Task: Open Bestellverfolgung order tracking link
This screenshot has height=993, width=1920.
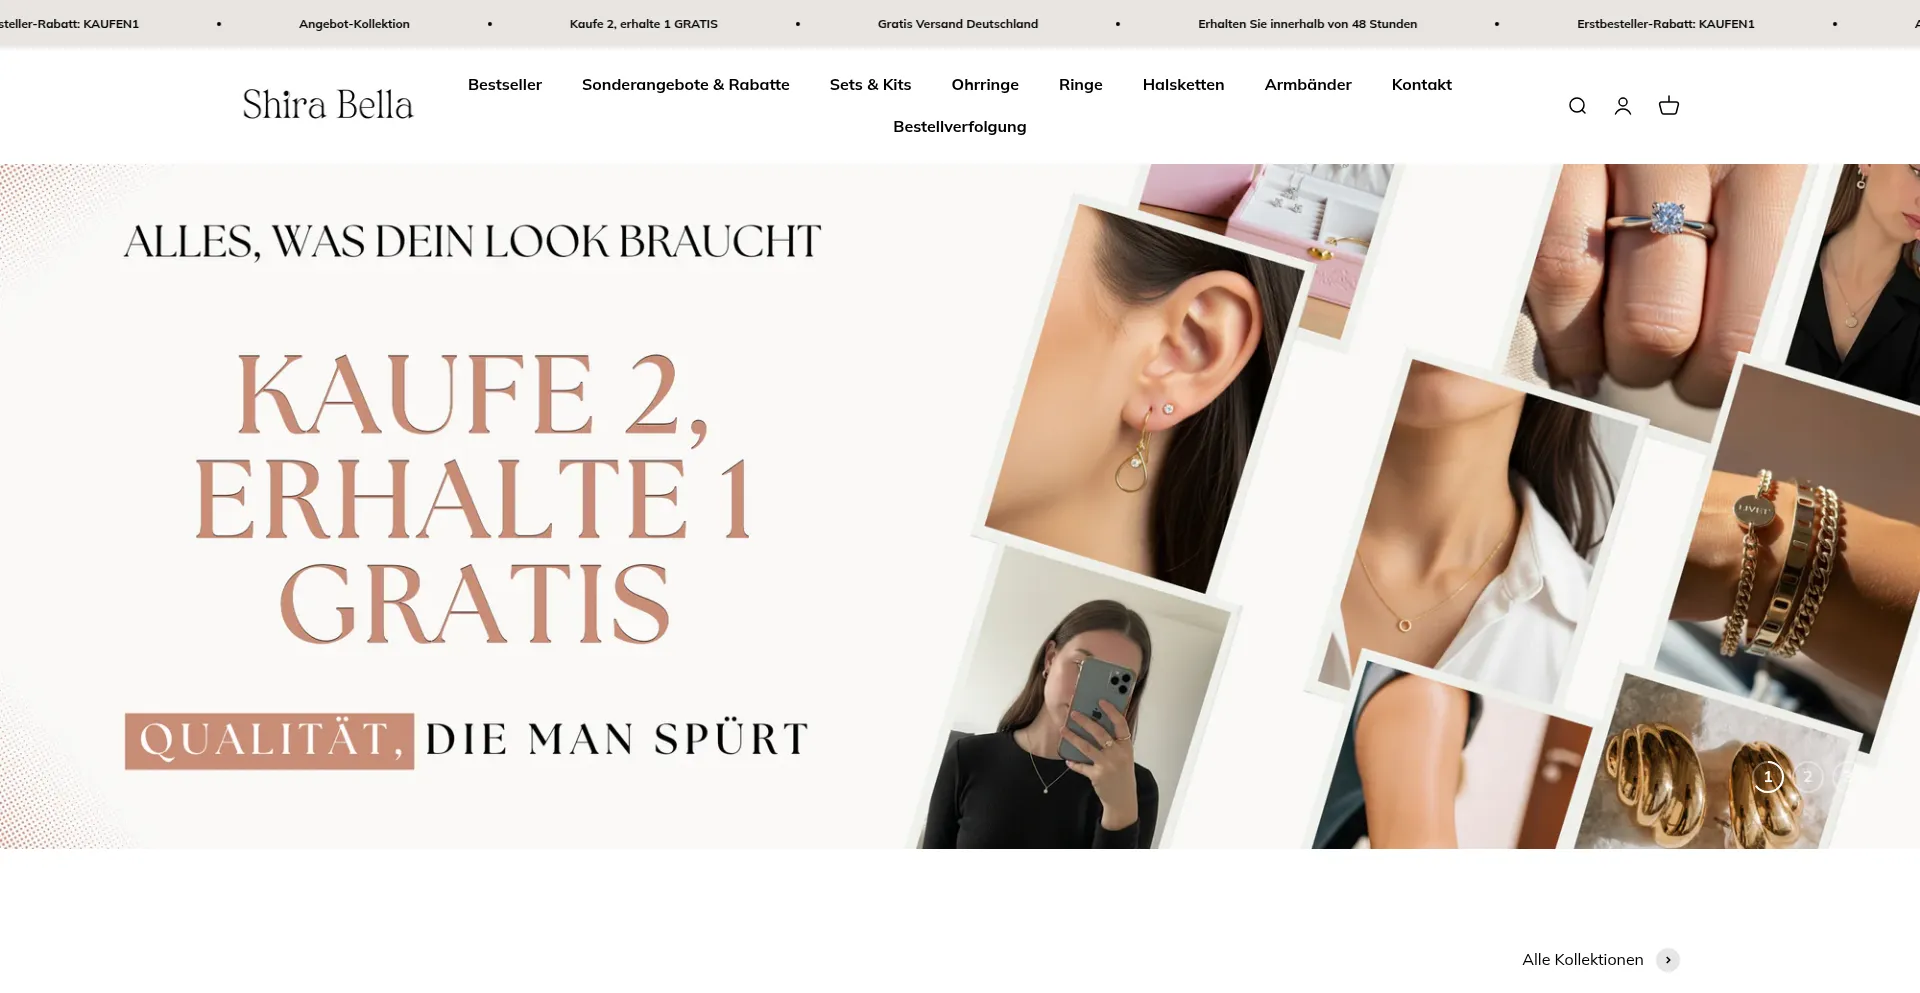Action: click(960, 127)
